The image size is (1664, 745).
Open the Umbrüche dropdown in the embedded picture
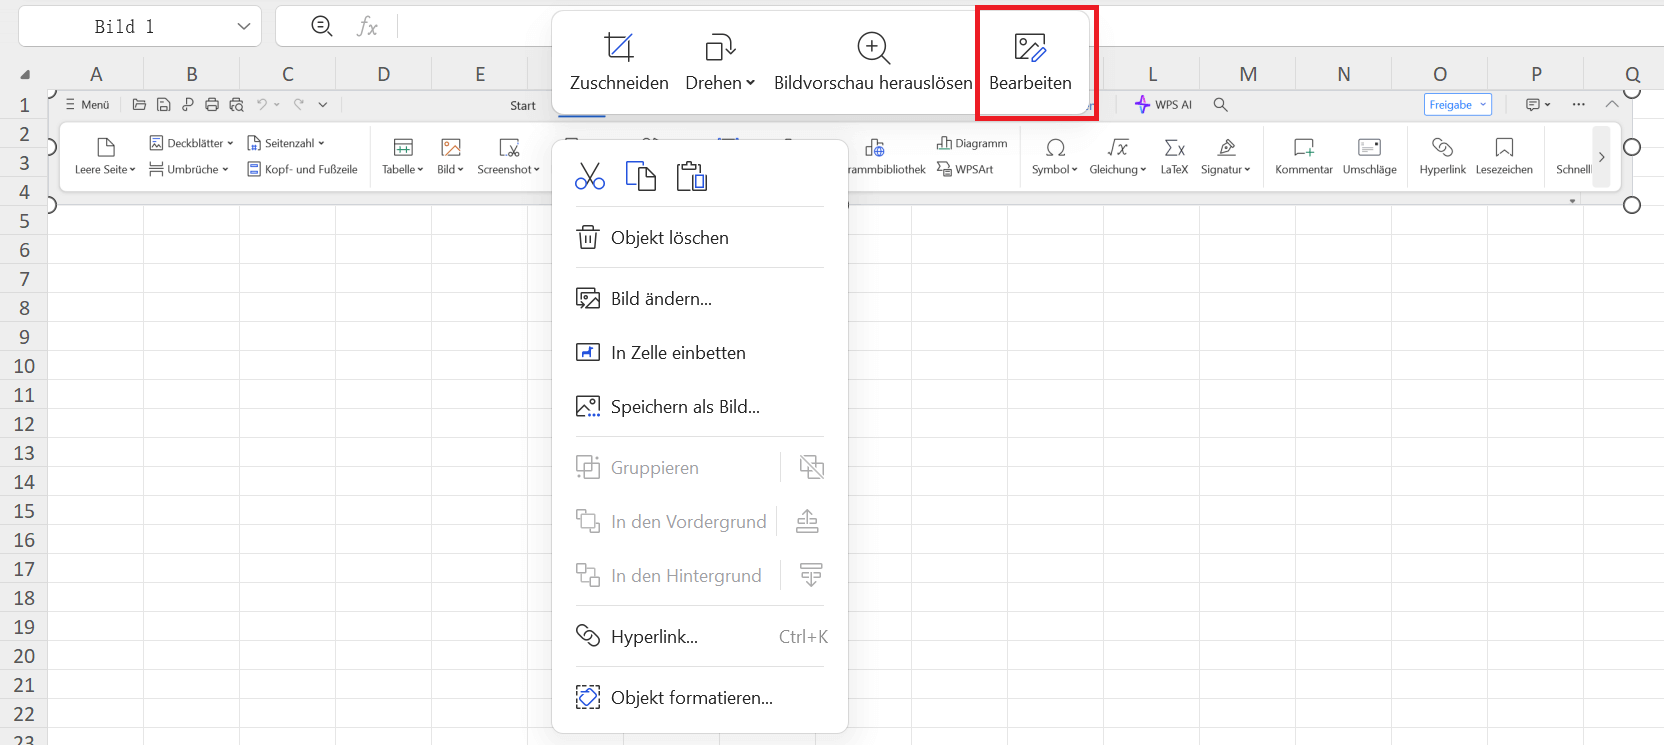tap(189, 169)
